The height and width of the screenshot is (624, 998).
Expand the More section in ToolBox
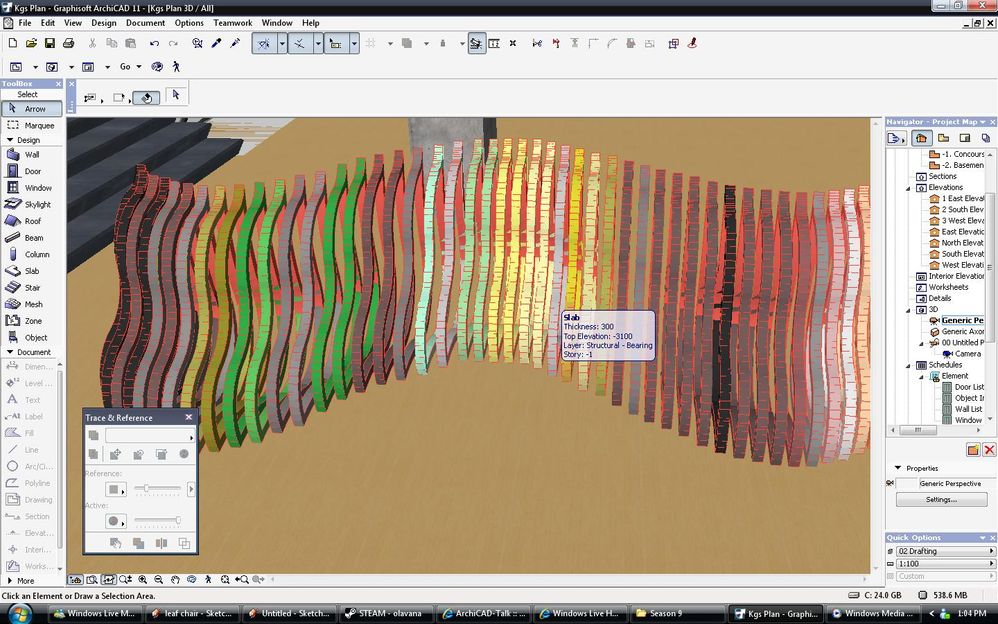click(10, 581)
